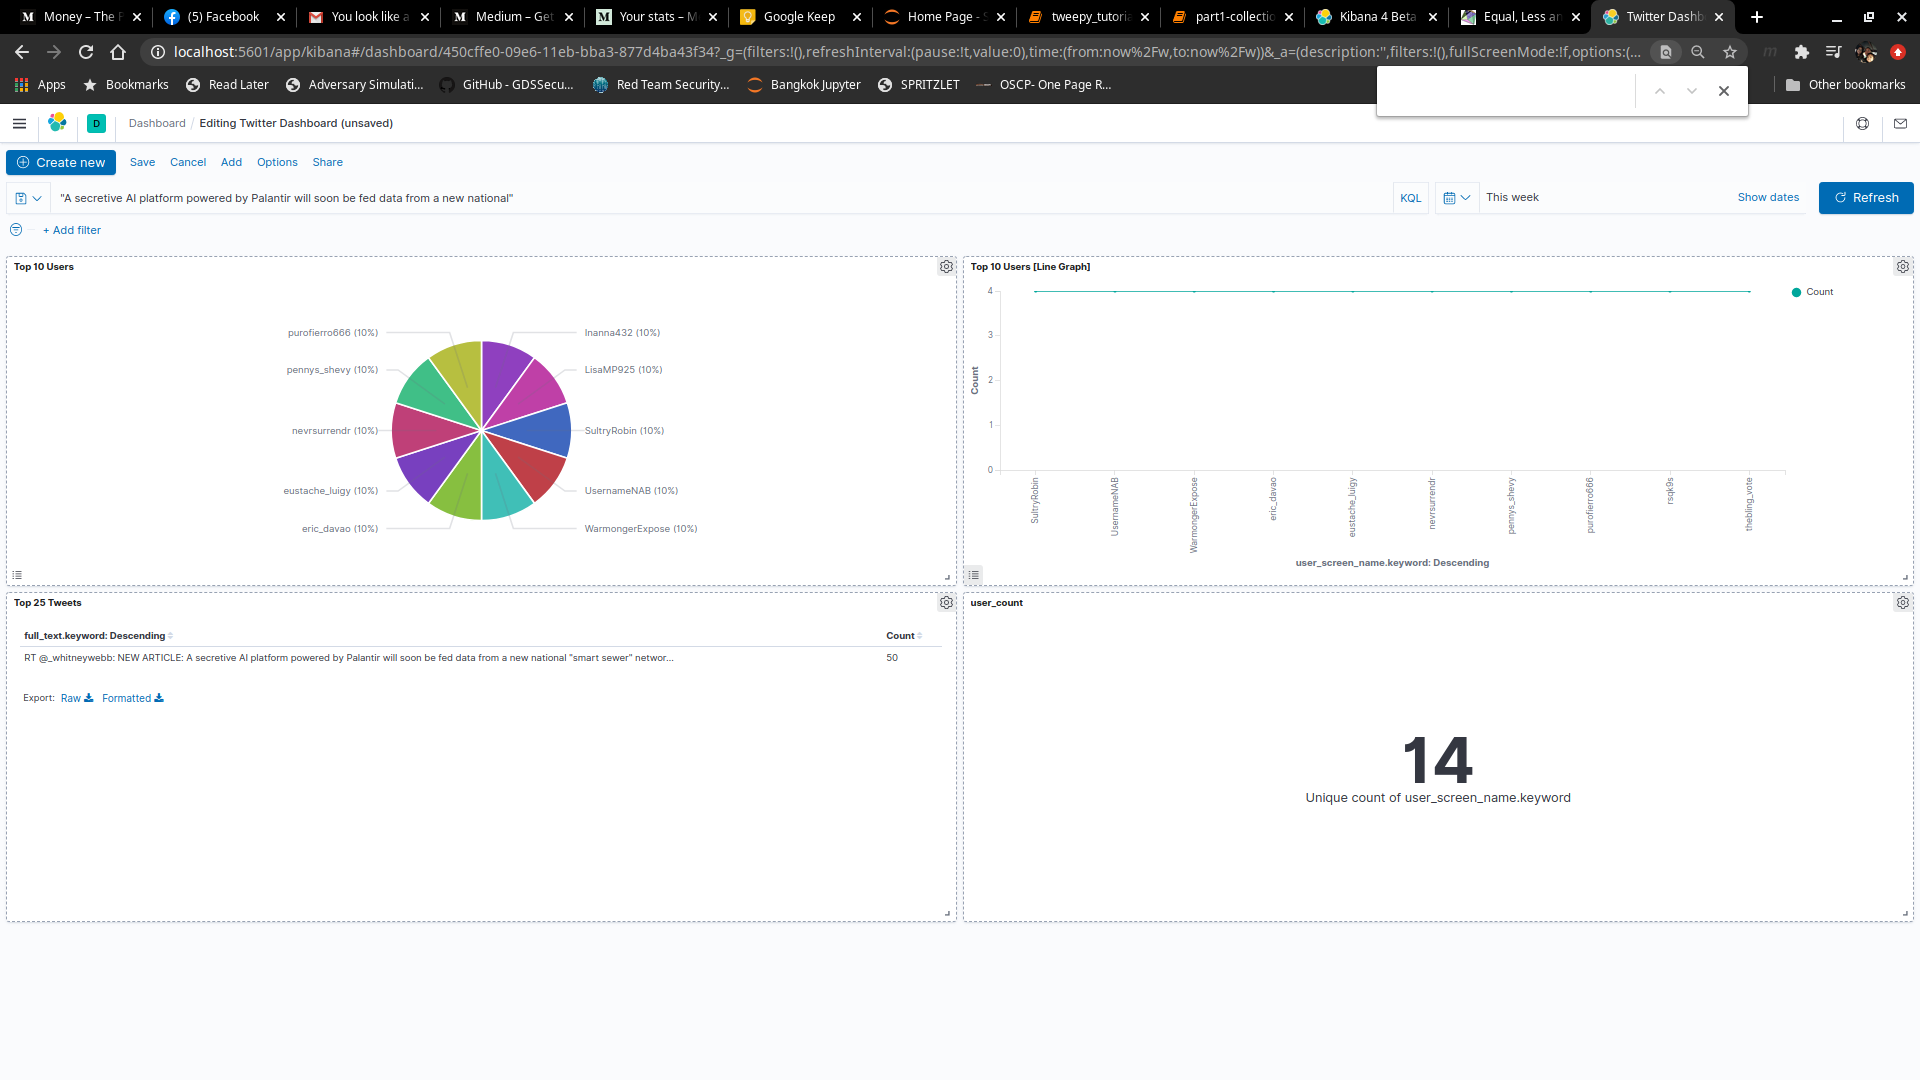Toggle Count series in line graph legend

click(1818, 292)
